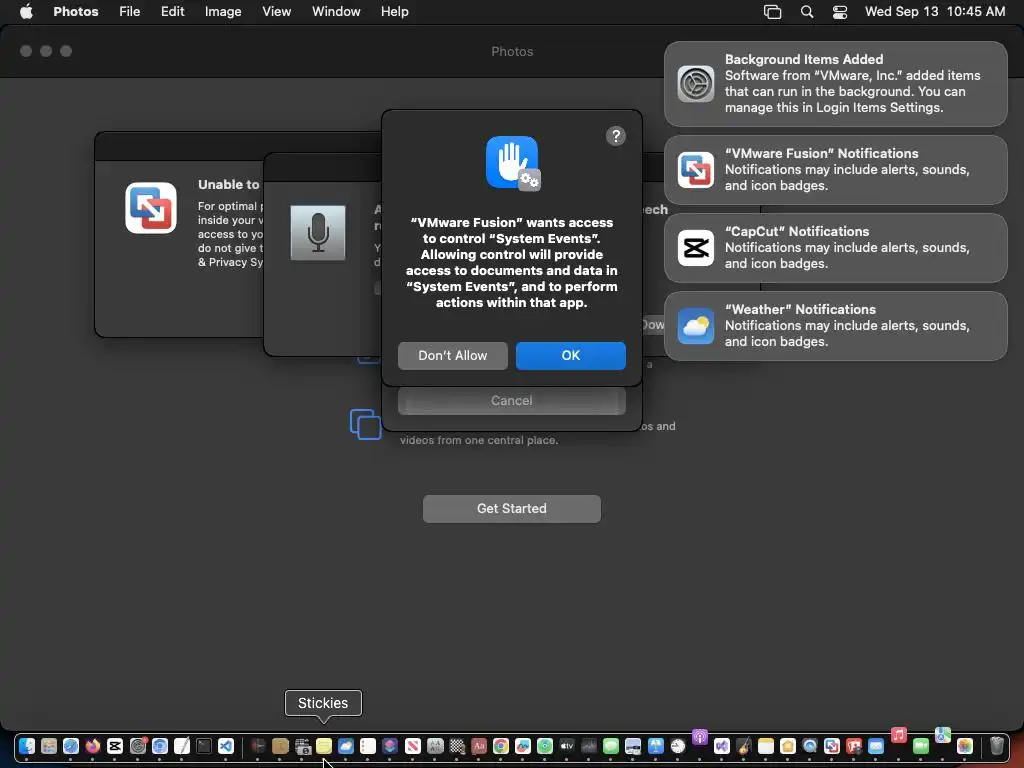The image size is (1024, 768).
Task: Click OK to allow VMware Fusion access
Action: pos(570,355)
